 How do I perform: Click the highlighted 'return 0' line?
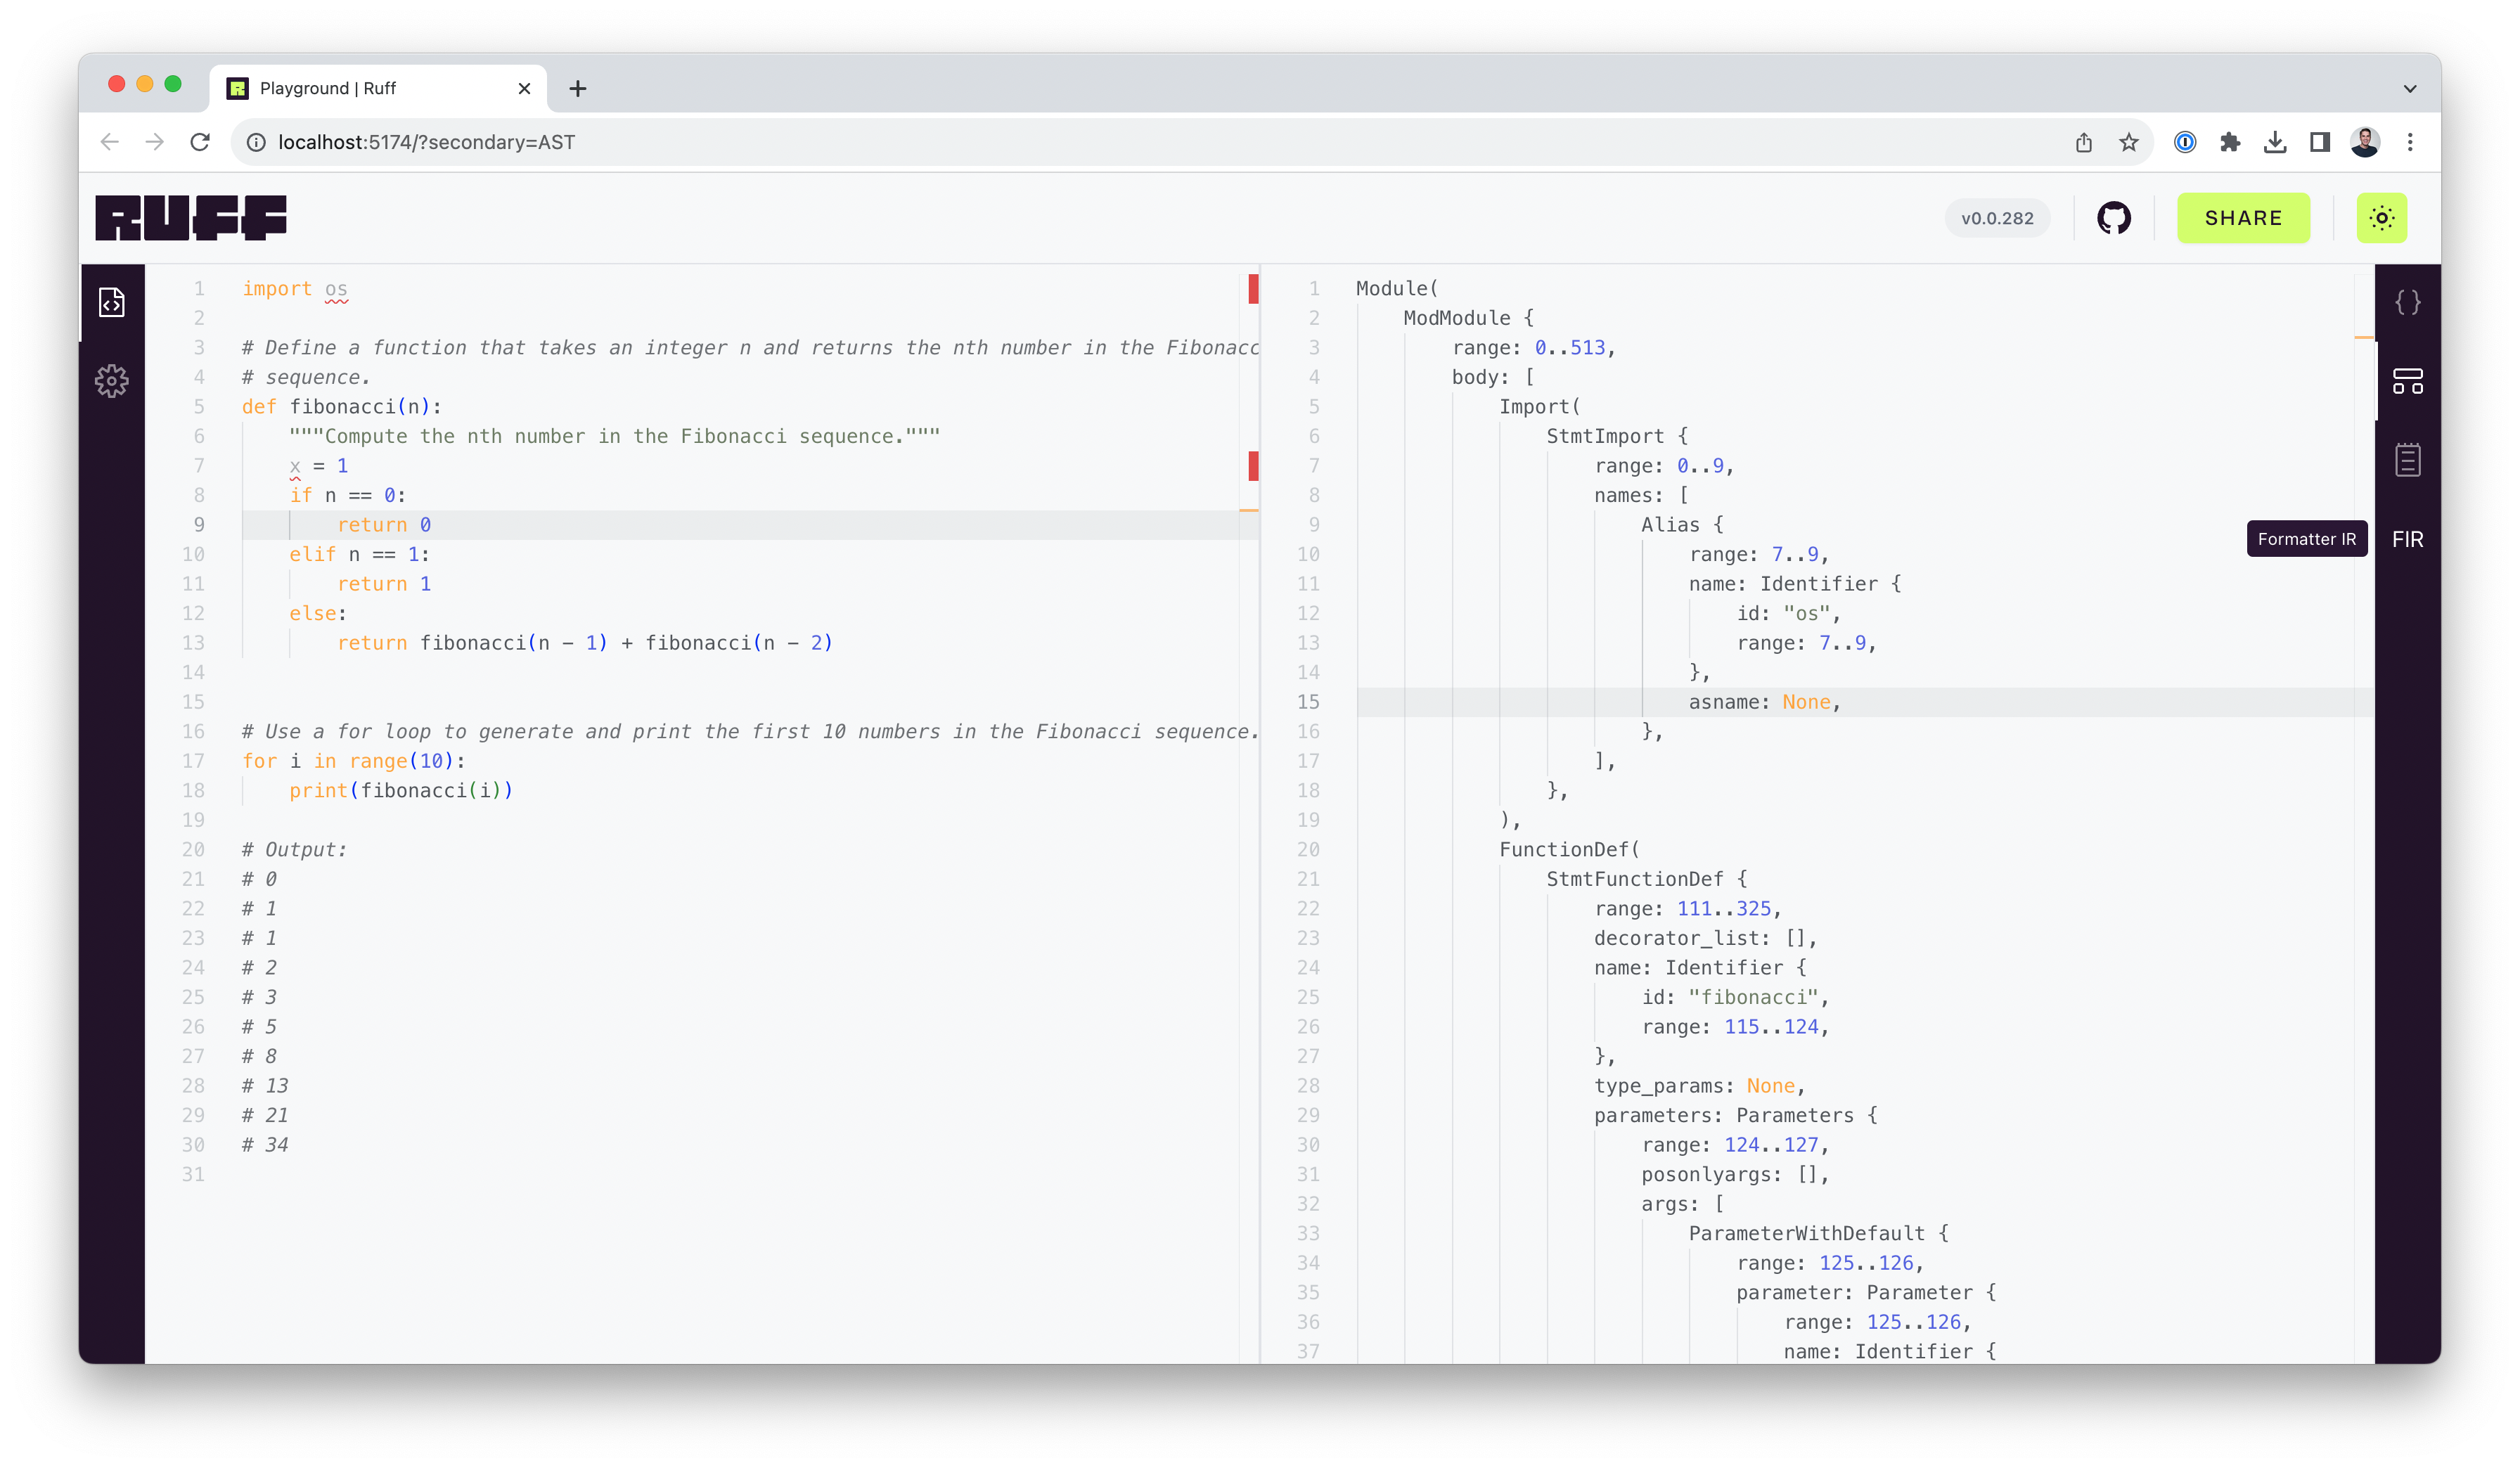384,525
